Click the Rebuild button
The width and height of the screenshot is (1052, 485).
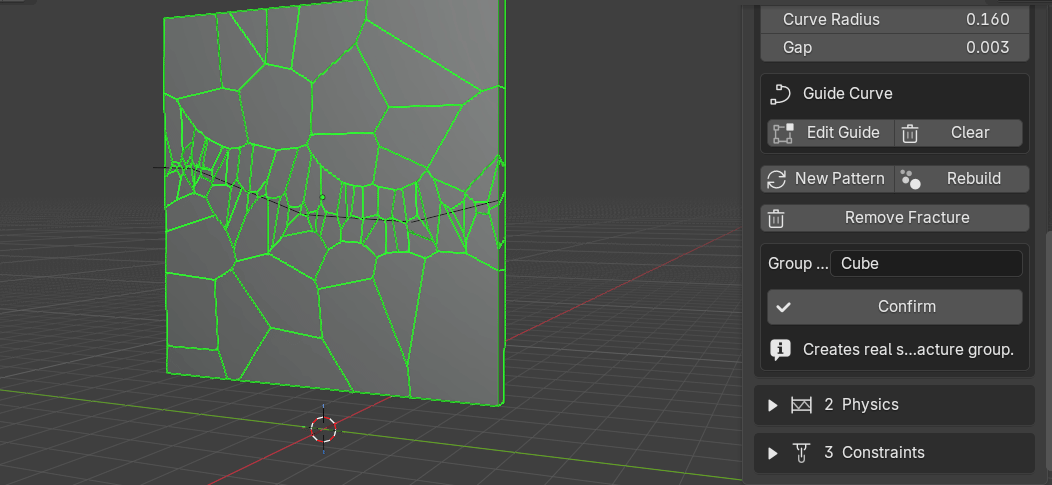point(962,179)
